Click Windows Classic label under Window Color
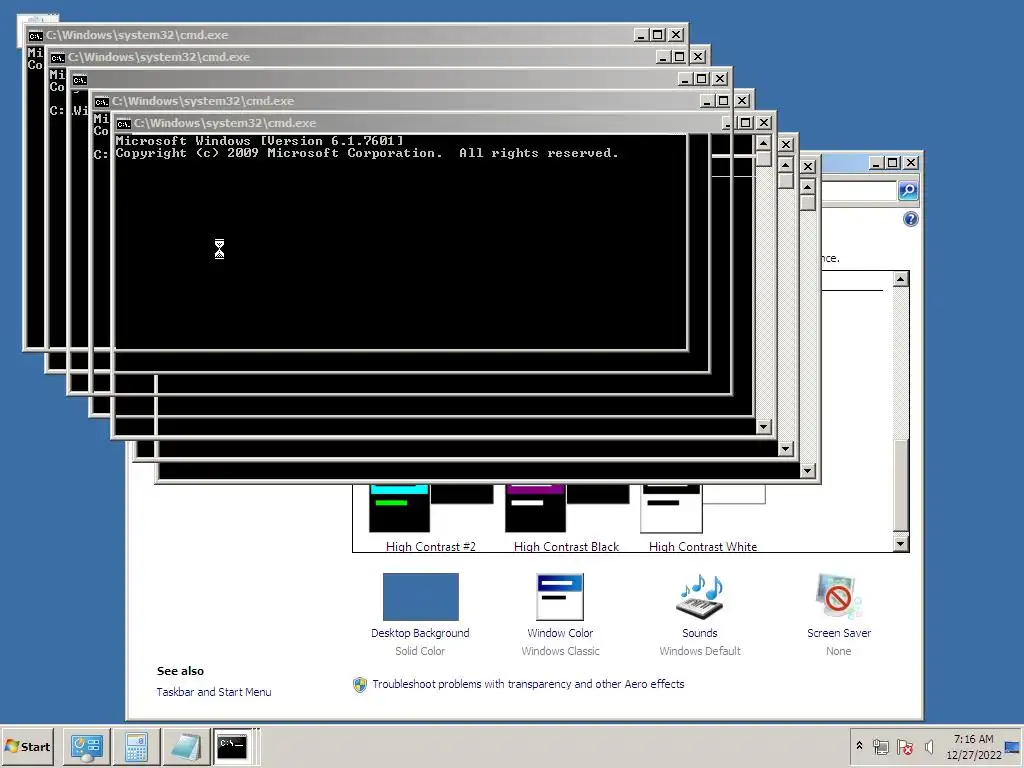 coord(560,651)
